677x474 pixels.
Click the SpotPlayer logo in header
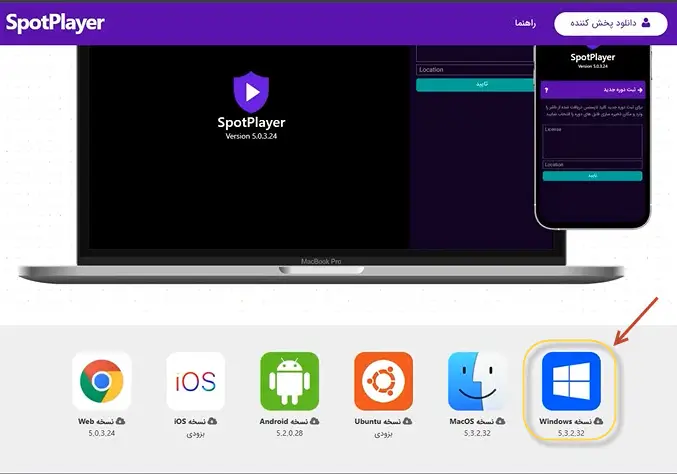55,23
